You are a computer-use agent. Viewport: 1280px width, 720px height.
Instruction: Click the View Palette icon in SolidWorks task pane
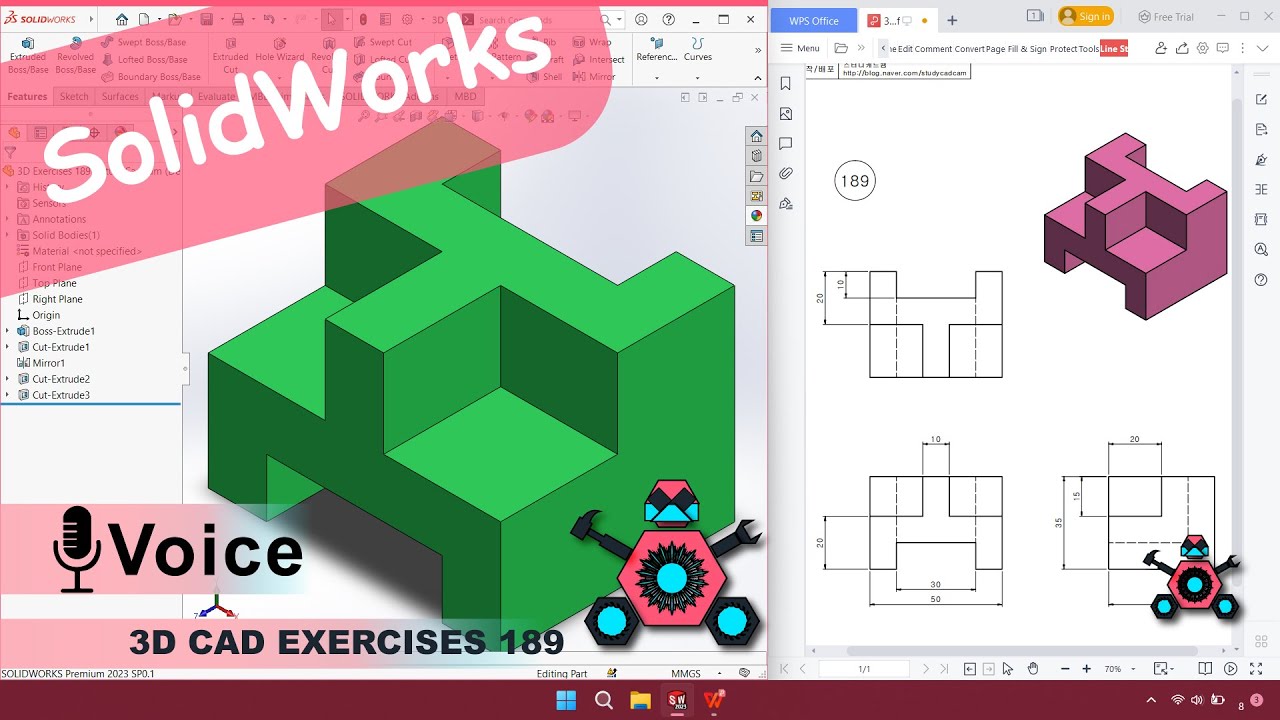756,196
